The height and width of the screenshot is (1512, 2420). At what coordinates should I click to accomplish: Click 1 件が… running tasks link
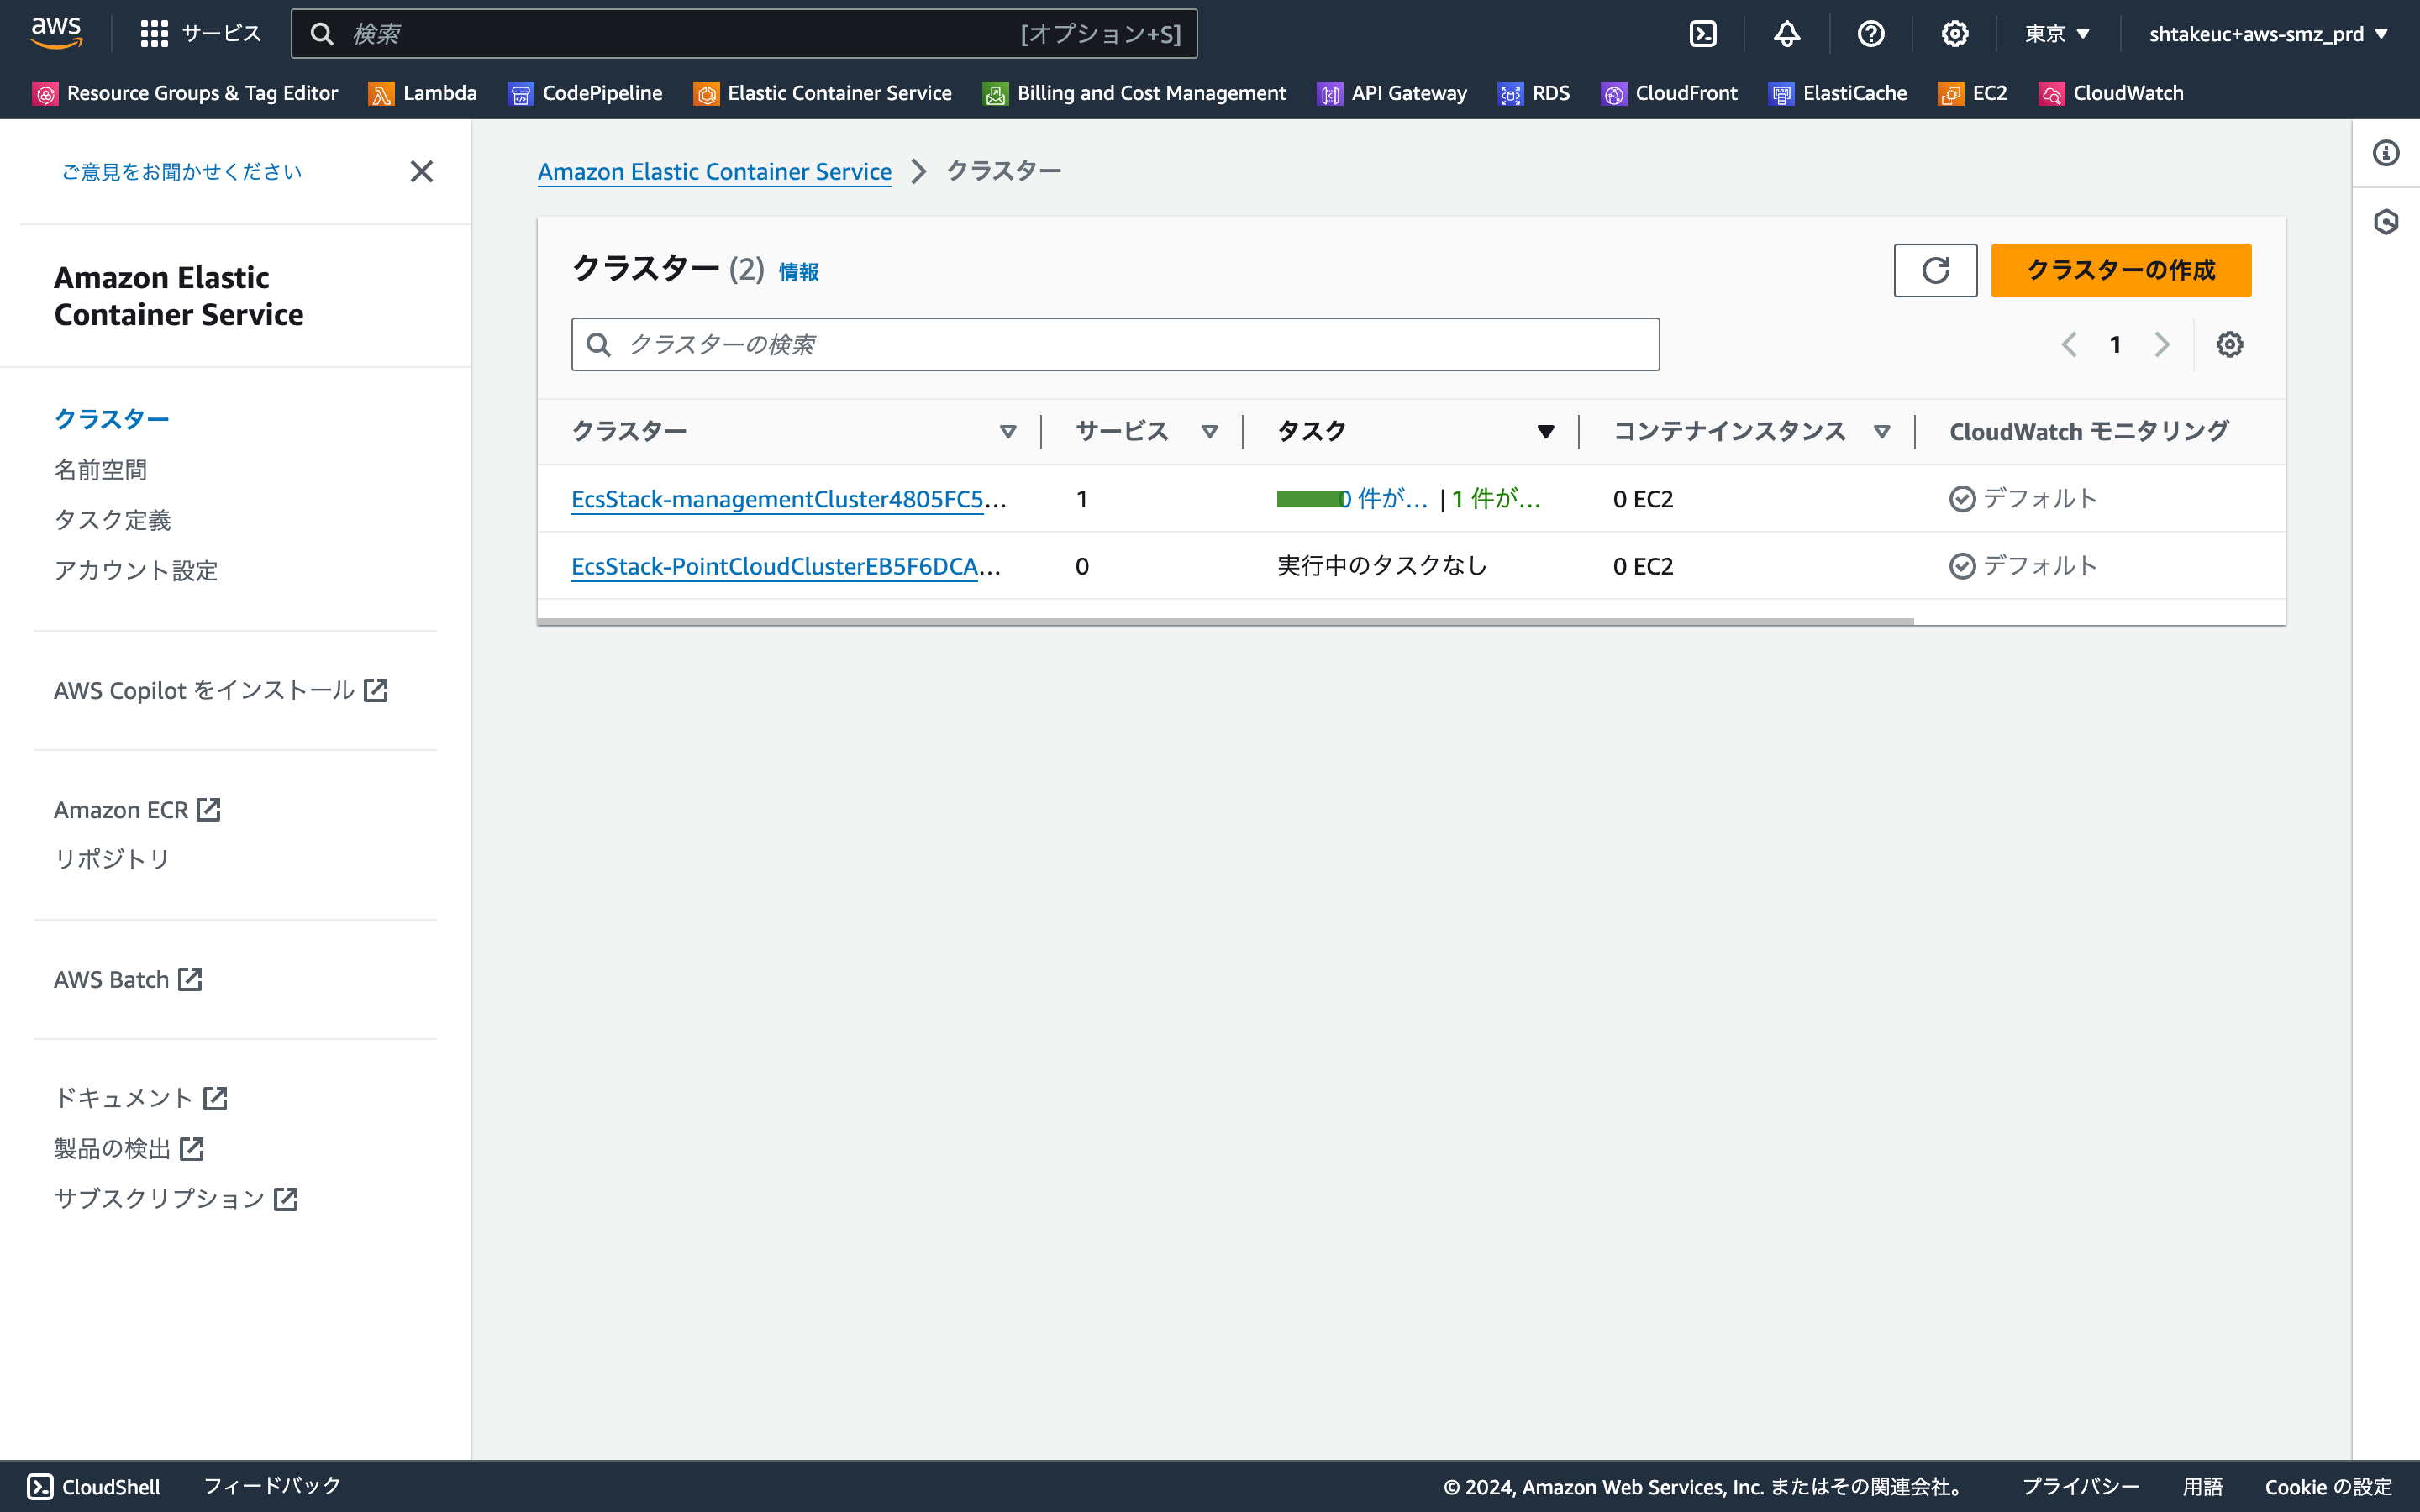tap(1496, 499)
